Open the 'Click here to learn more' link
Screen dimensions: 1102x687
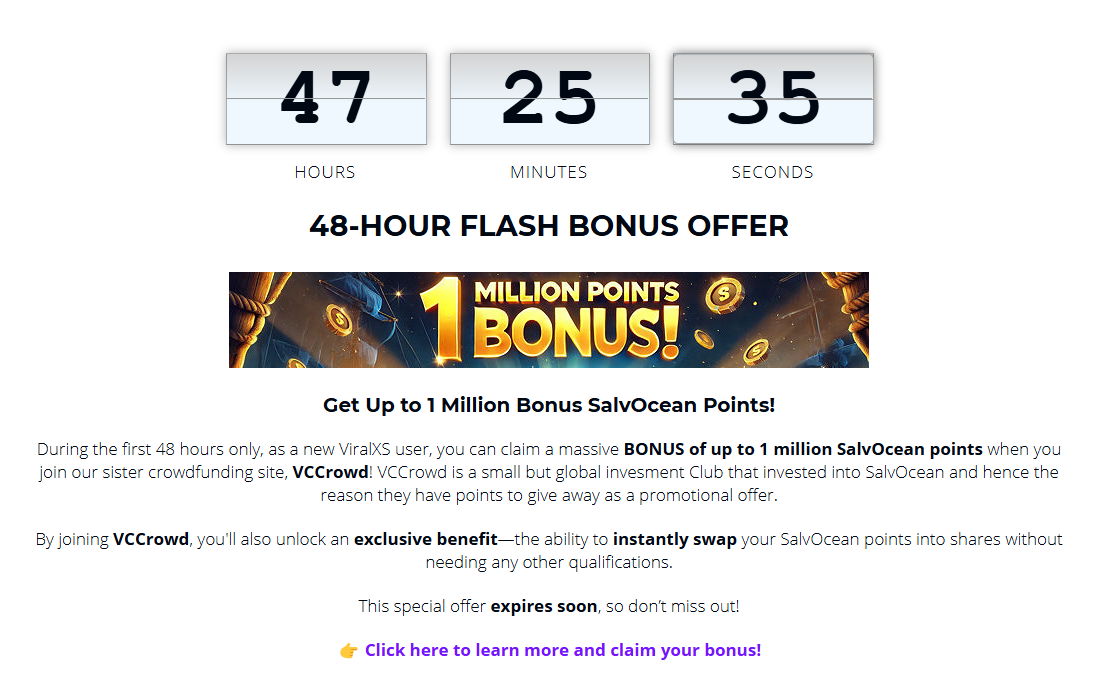point(562,650)
